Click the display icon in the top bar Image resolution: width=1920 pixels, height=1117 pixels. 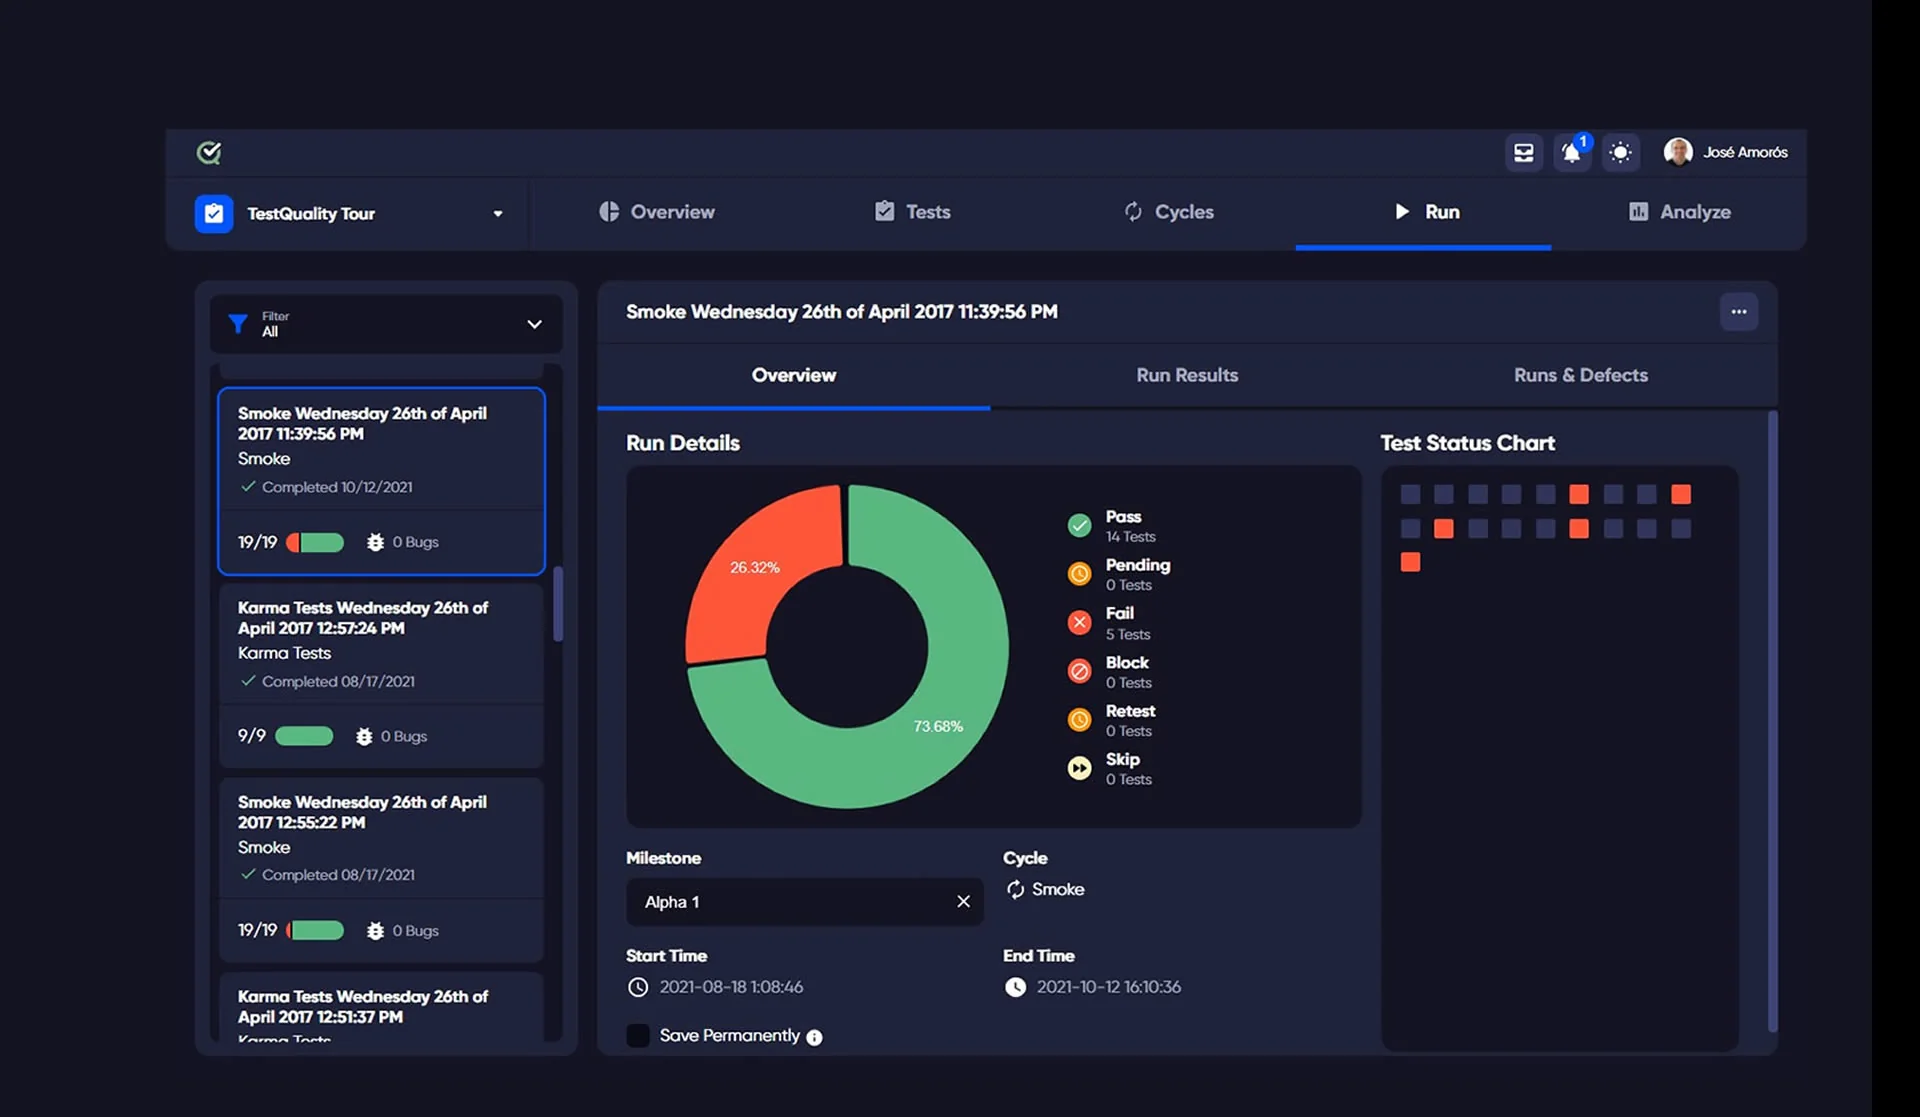pos(1524,152)
